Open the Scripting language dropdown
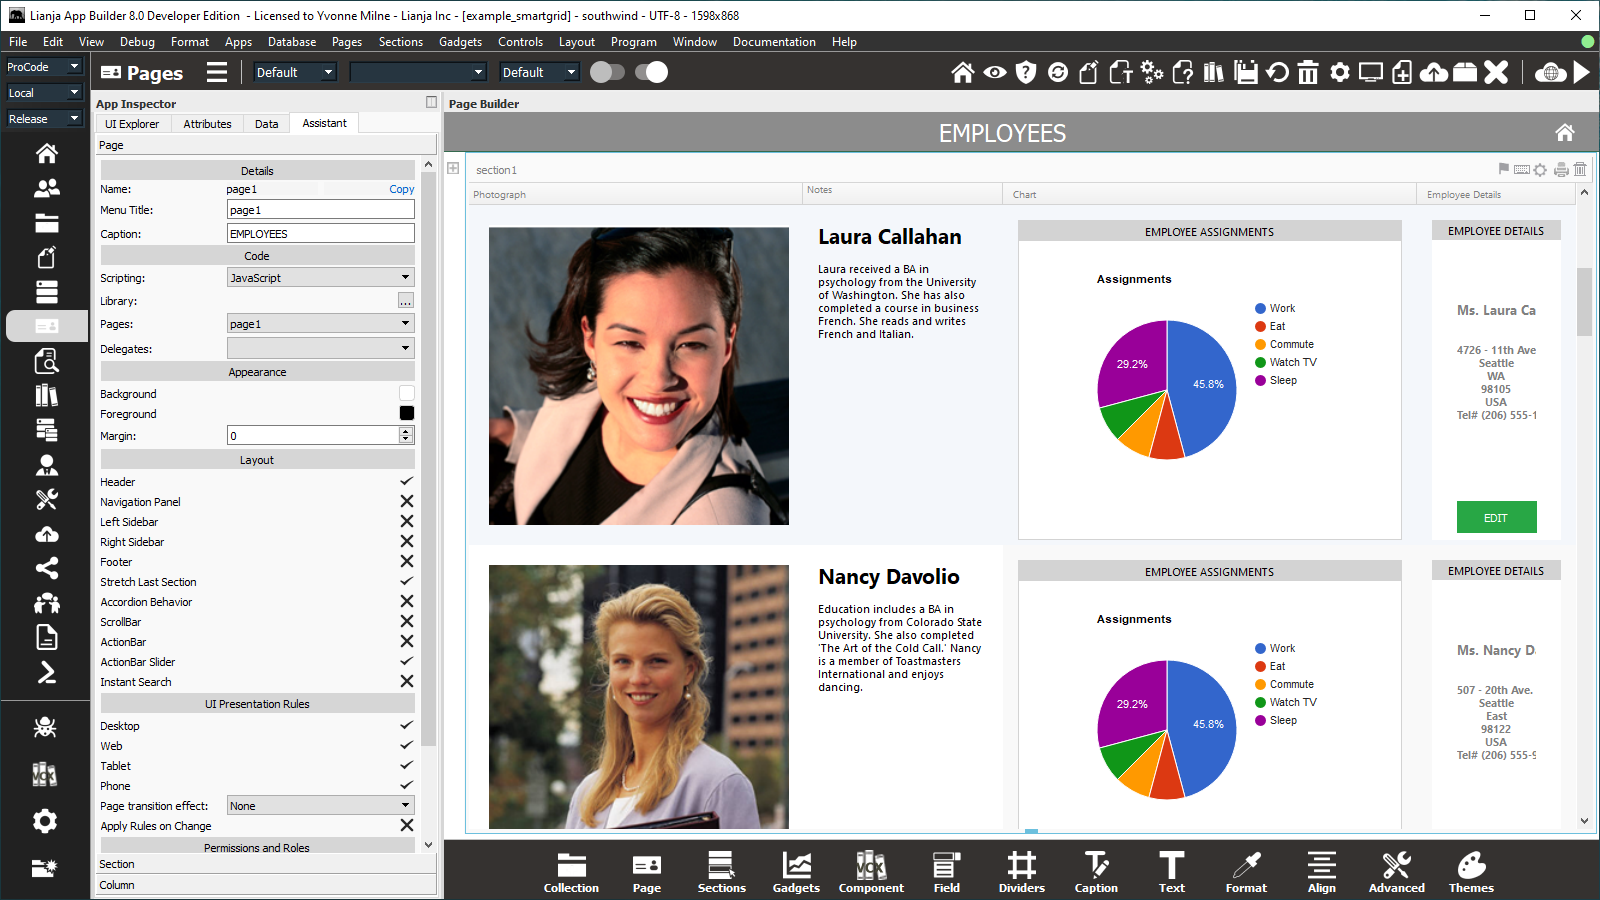1600x900 pixels. pos(320,278)
